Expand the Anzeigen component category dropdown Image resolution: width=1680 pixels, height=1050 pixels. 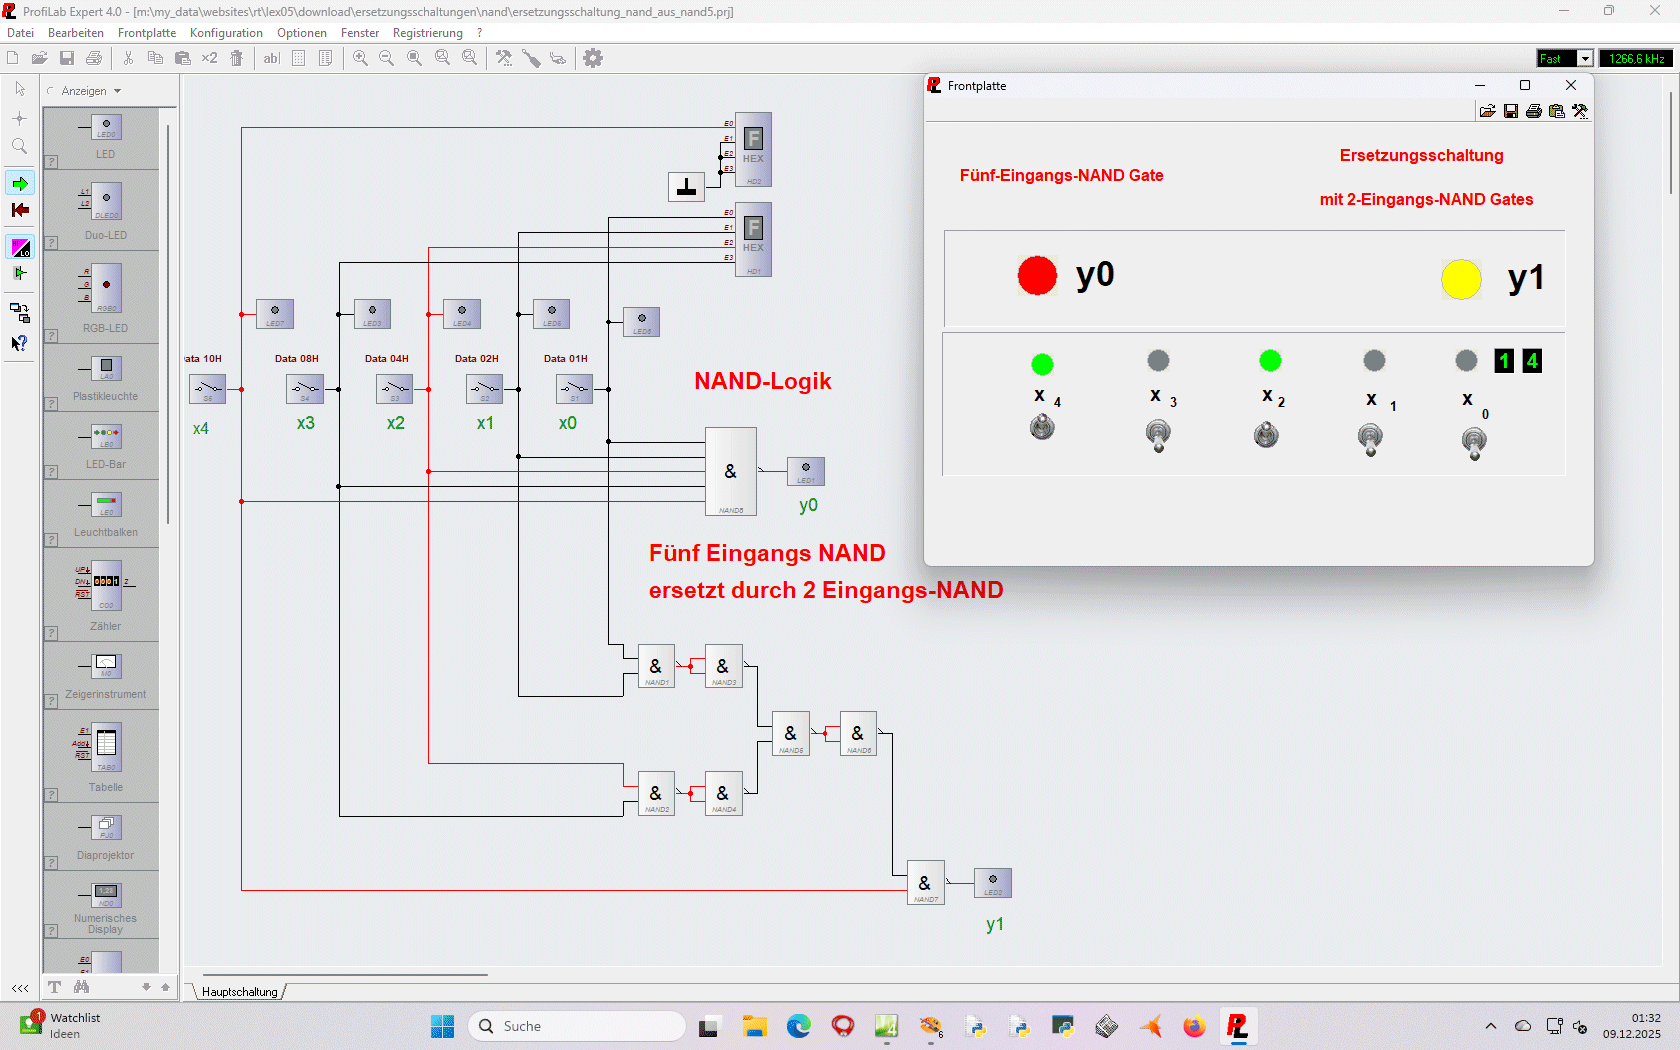(x=91, y=91)
